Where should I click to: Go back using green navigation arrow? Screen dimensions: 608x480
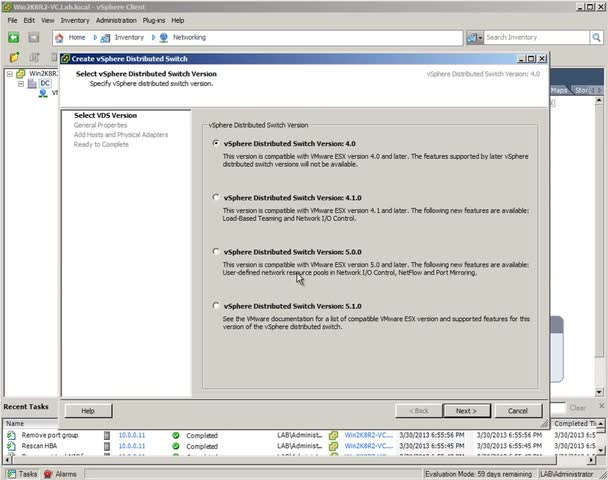tap(14, 37)
